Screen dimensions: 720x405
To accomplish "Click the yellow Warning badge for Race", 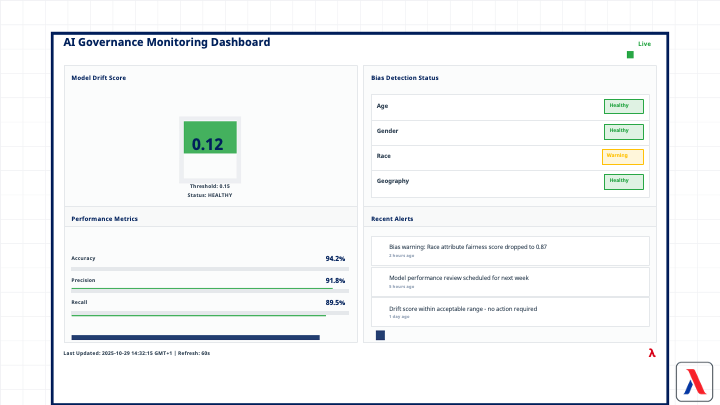I will tap(622, 156).
